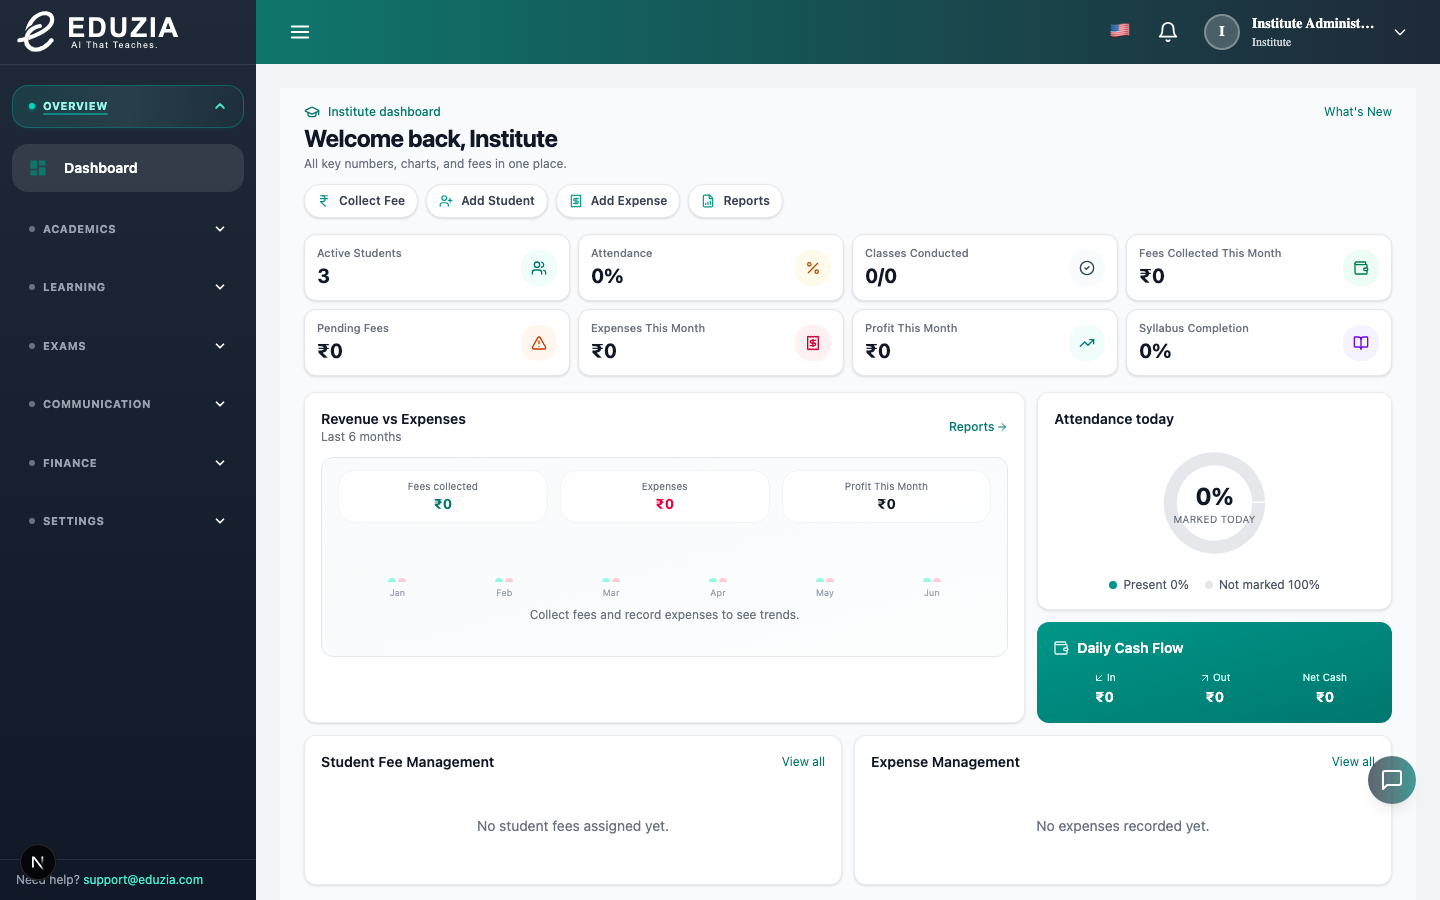Click the attendance today donut chart
This screenshot has width=1440, height=900.
point(1214,503)
